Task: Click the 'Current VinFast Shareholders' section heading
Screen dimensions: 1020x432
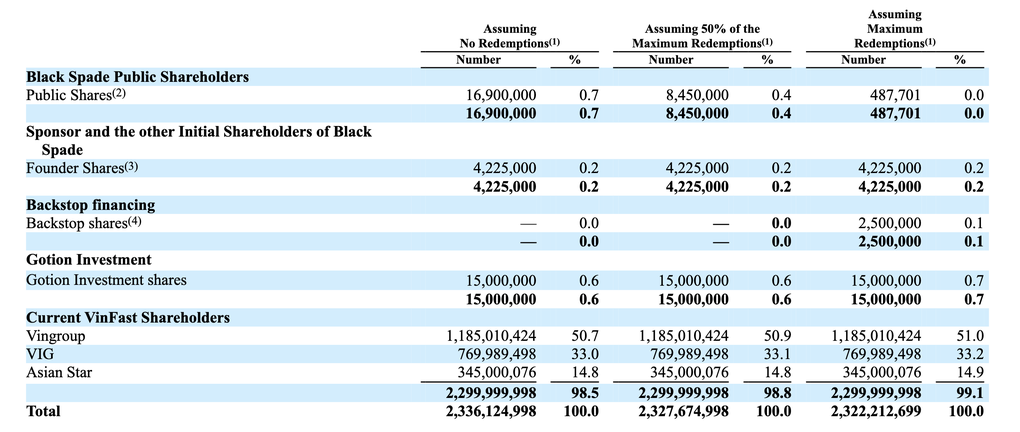Action: coord(128,318)
